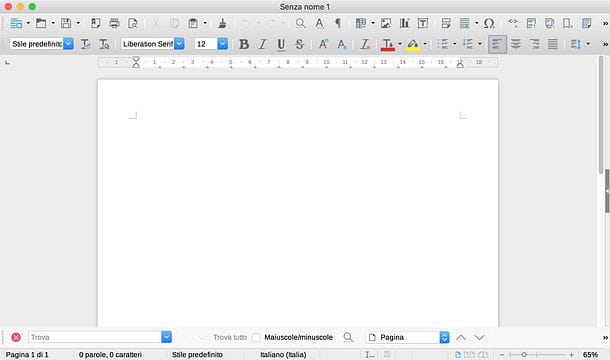Apply the yellow highlighting color
Image resolution: width=610 pixels, height=360 pixels.
coord(413,44)
